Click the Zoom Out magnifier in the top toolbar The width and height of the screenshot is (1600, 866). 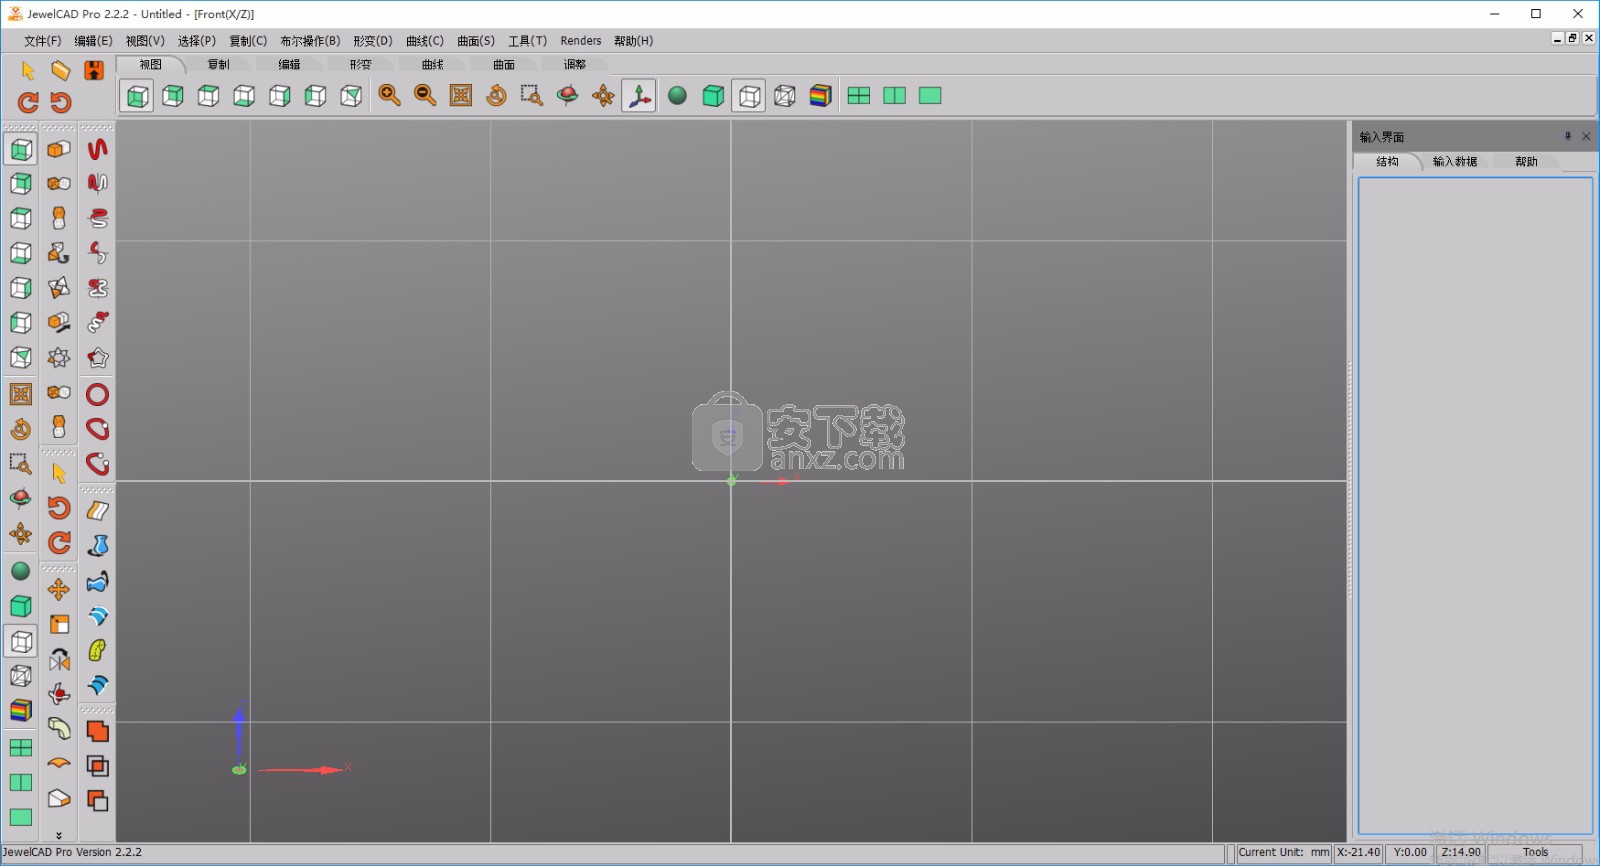(425, 95)
